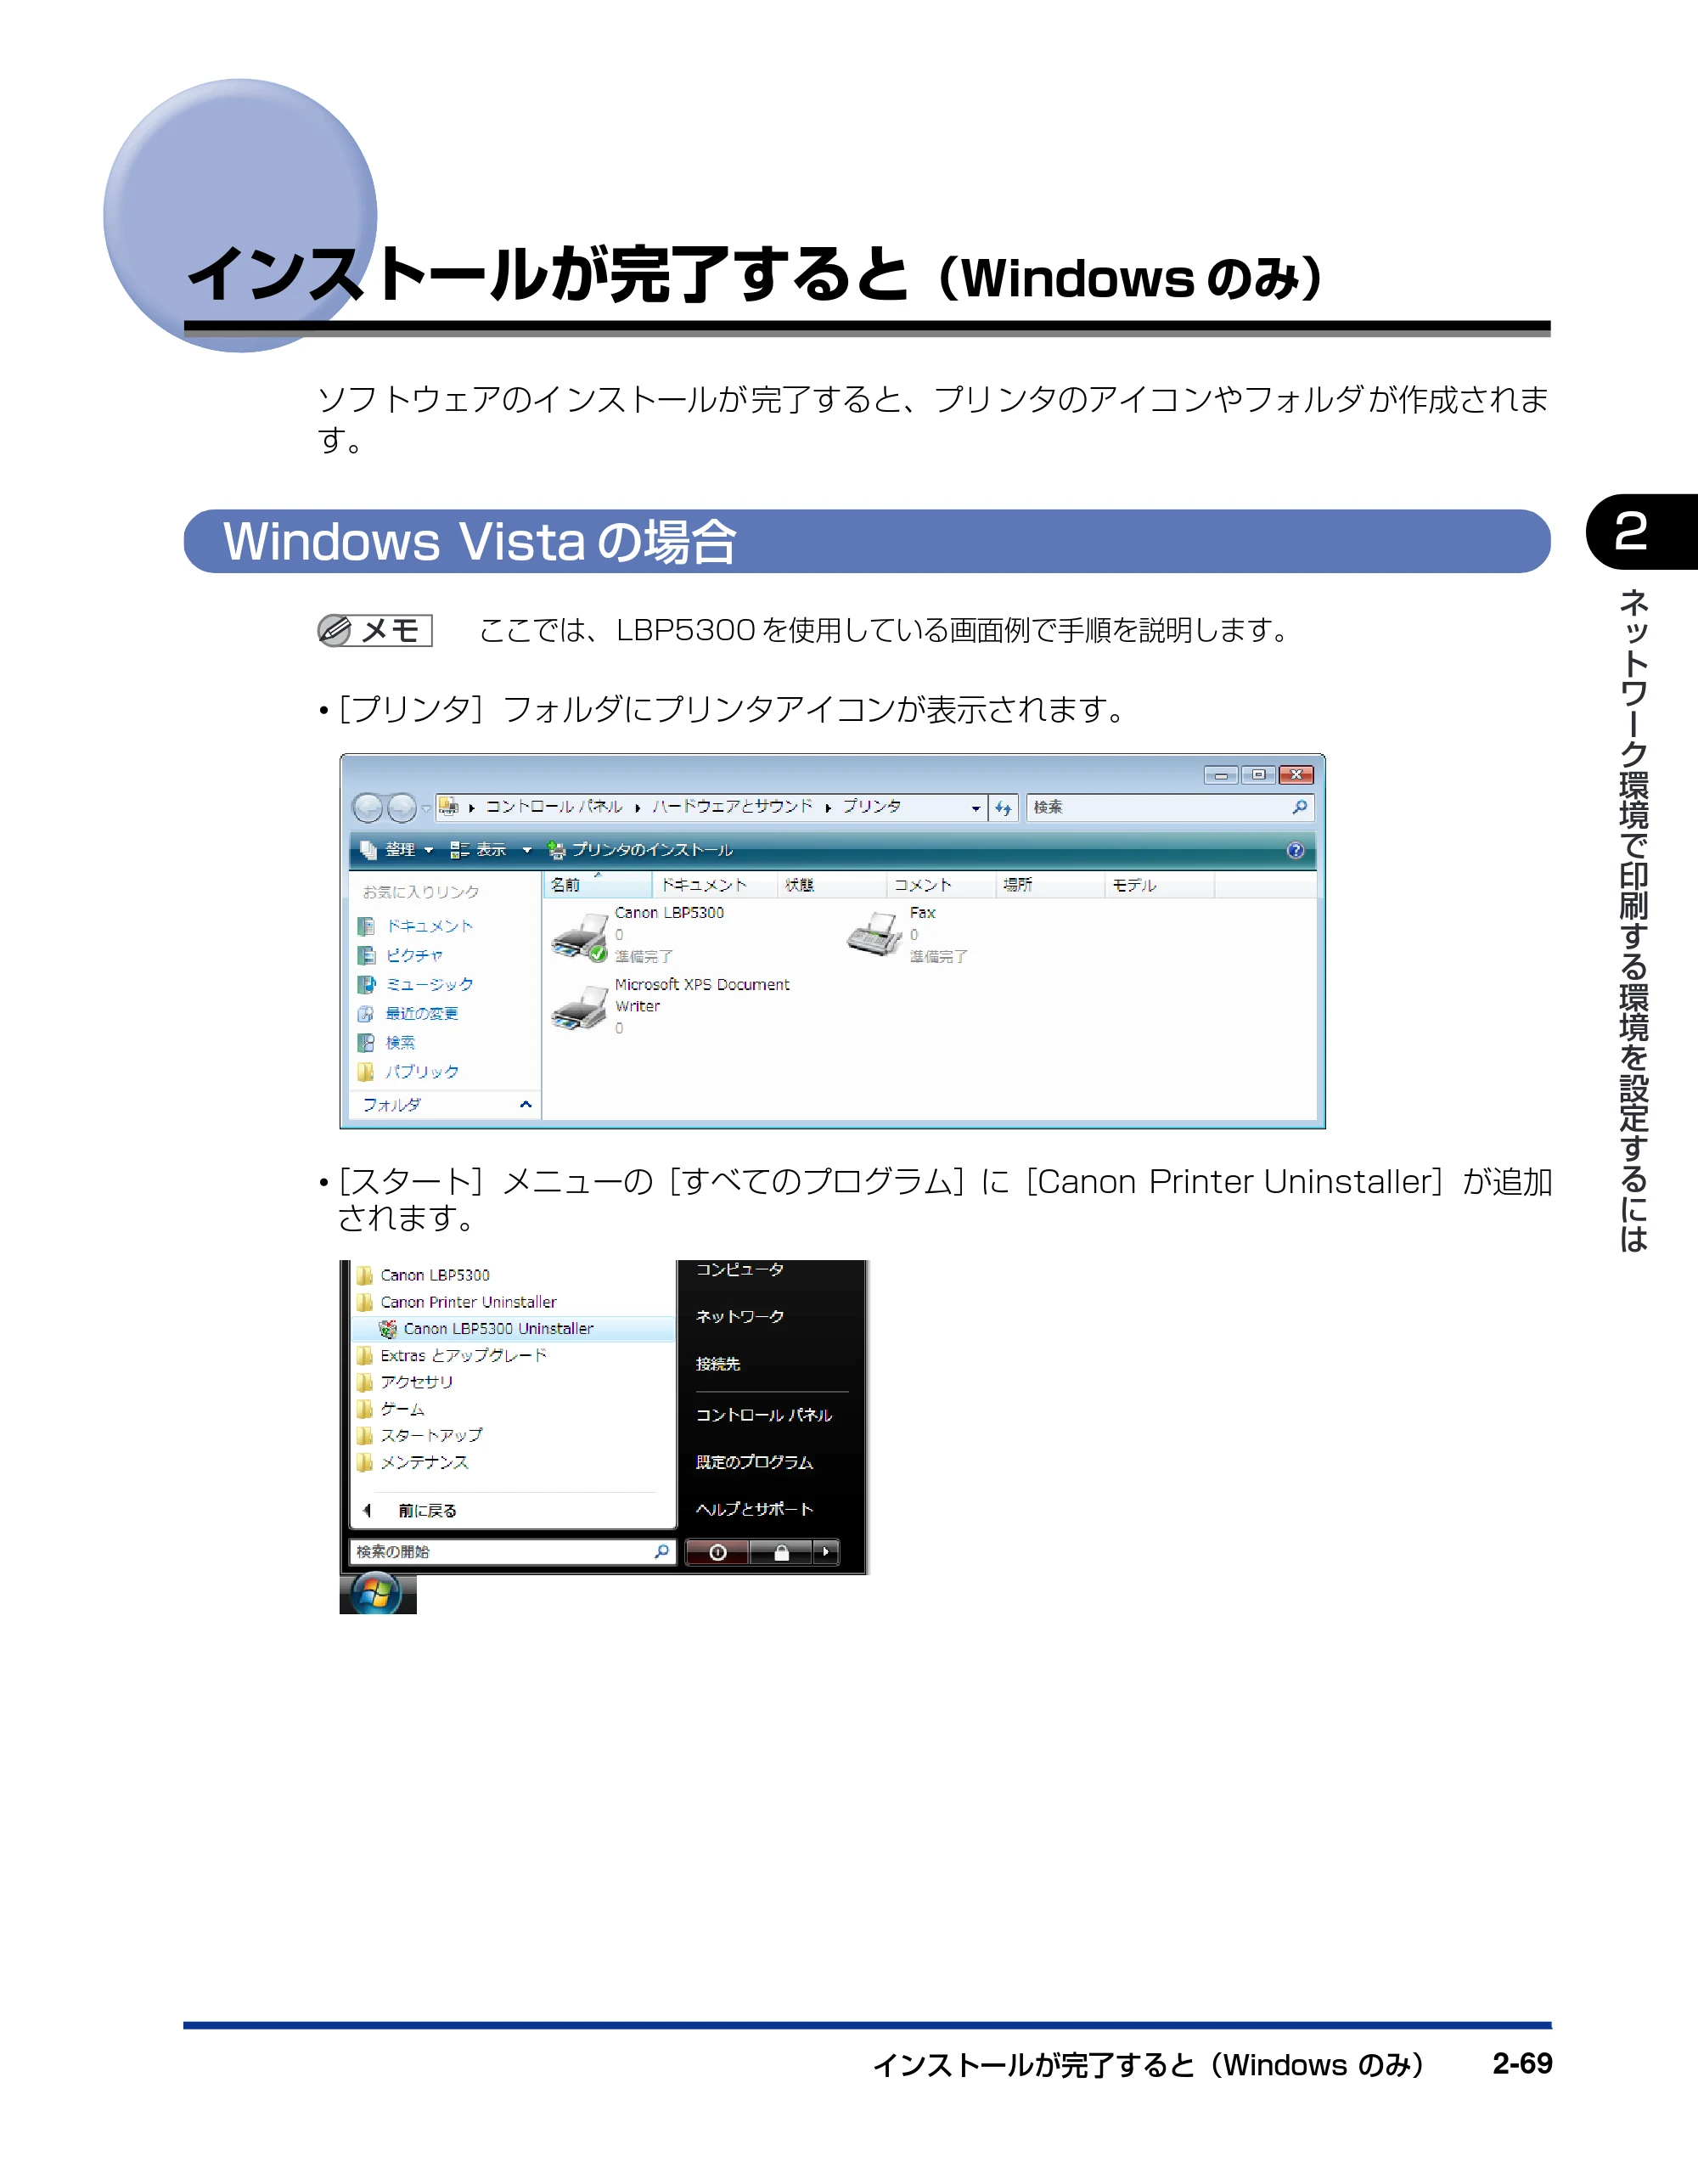
Task: Open 検索 in favorite links
Action: coord(386,1042)
